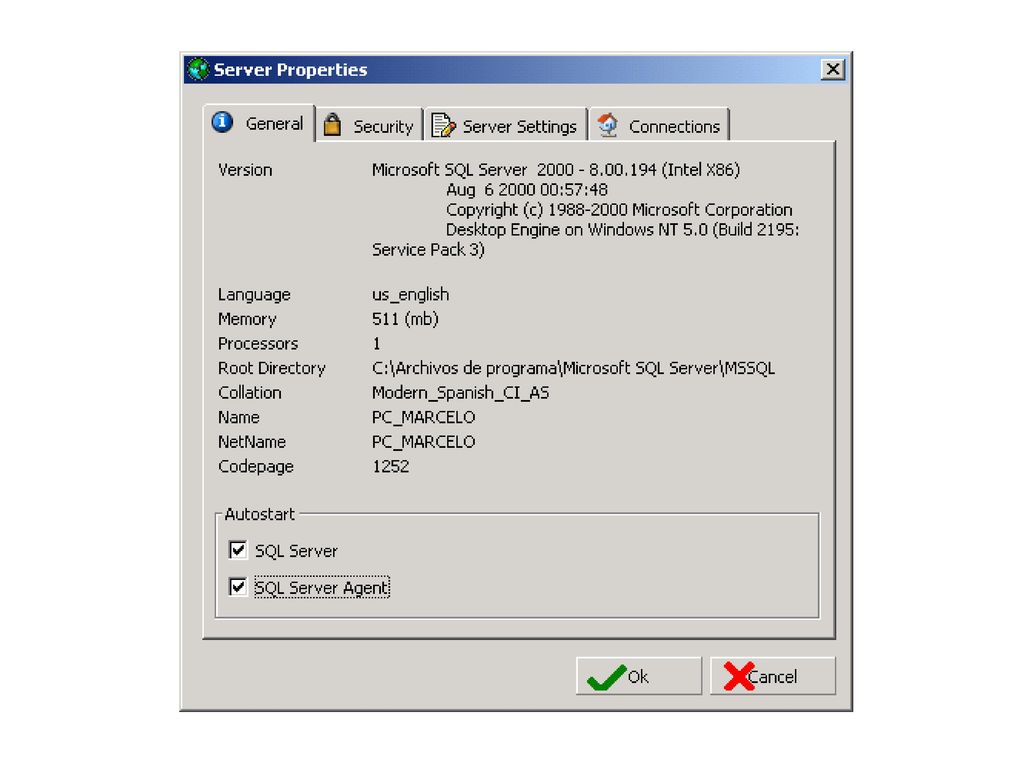
Task: Click the padlock icon on Security tab
Action: pyautogui.click(x=332, y=124)
